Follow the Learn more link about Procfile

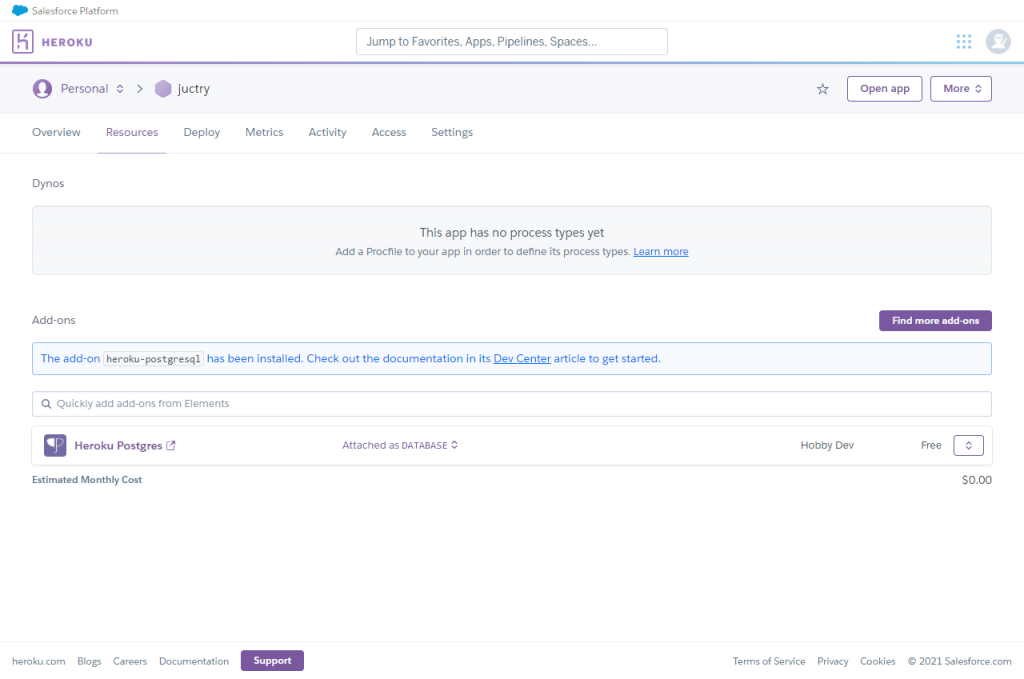click(660, 252)
